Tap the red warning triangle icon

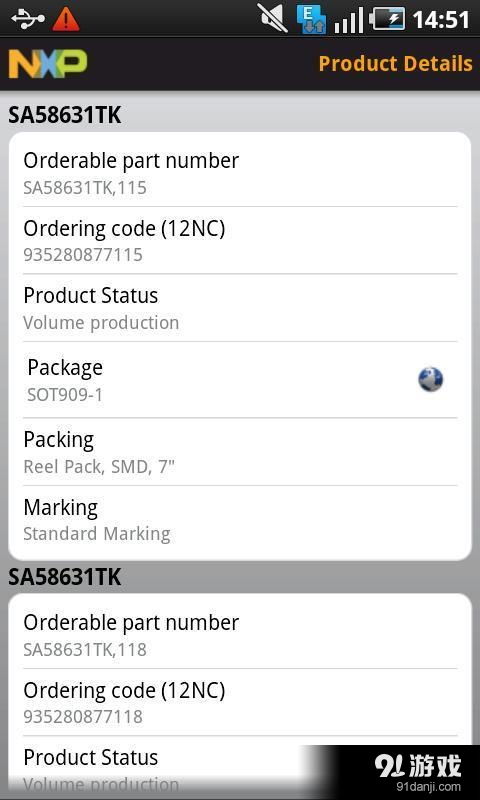coord(66,19)
